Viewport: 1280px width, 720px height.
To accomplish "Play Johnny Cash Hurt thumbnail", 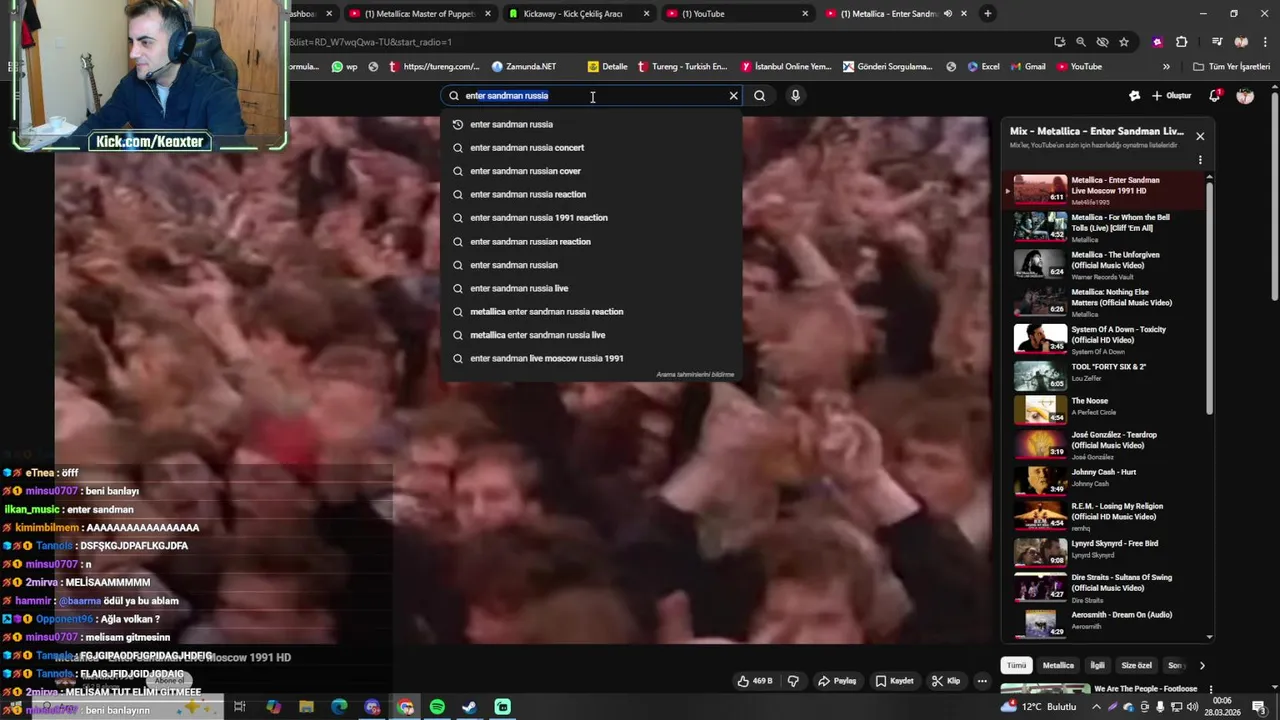I will pyautogui.click(x=1040, y=482).
